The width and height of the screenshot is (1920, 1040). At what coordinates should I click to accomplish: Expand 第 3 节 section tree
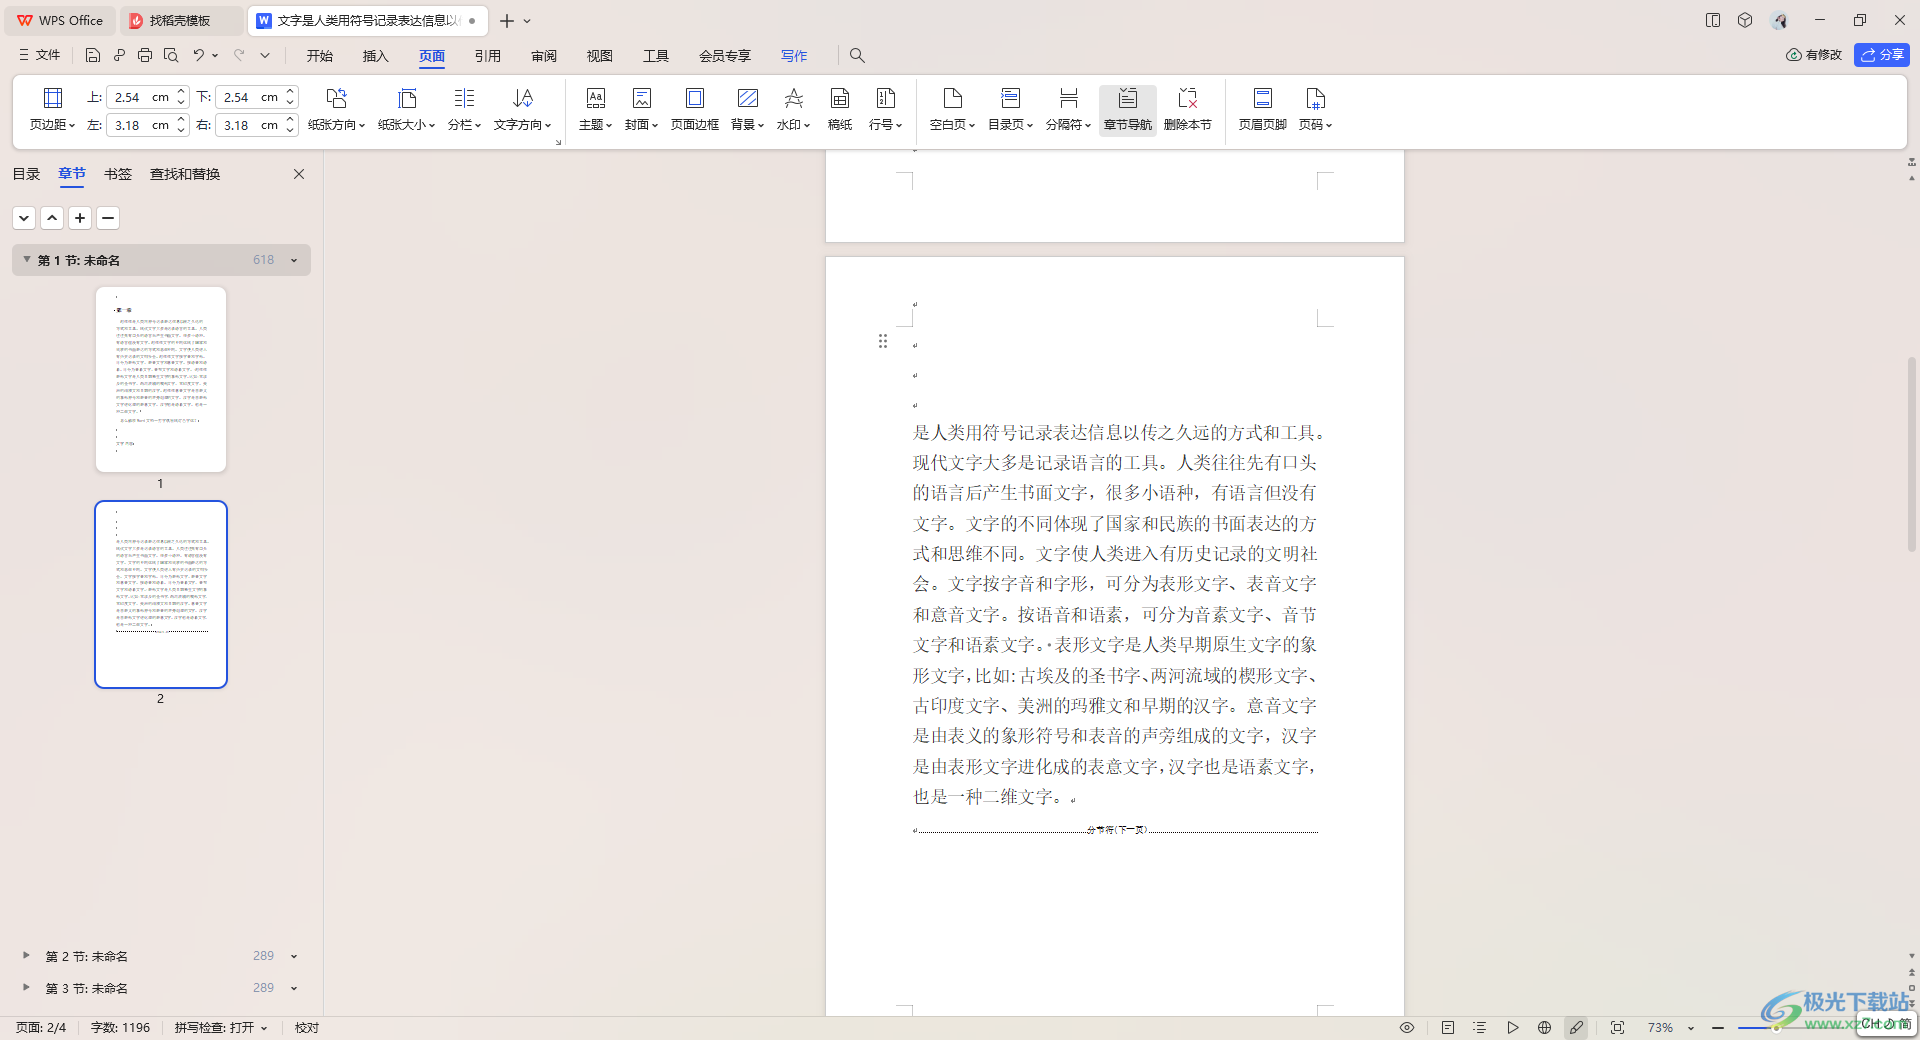pos(26,987)
